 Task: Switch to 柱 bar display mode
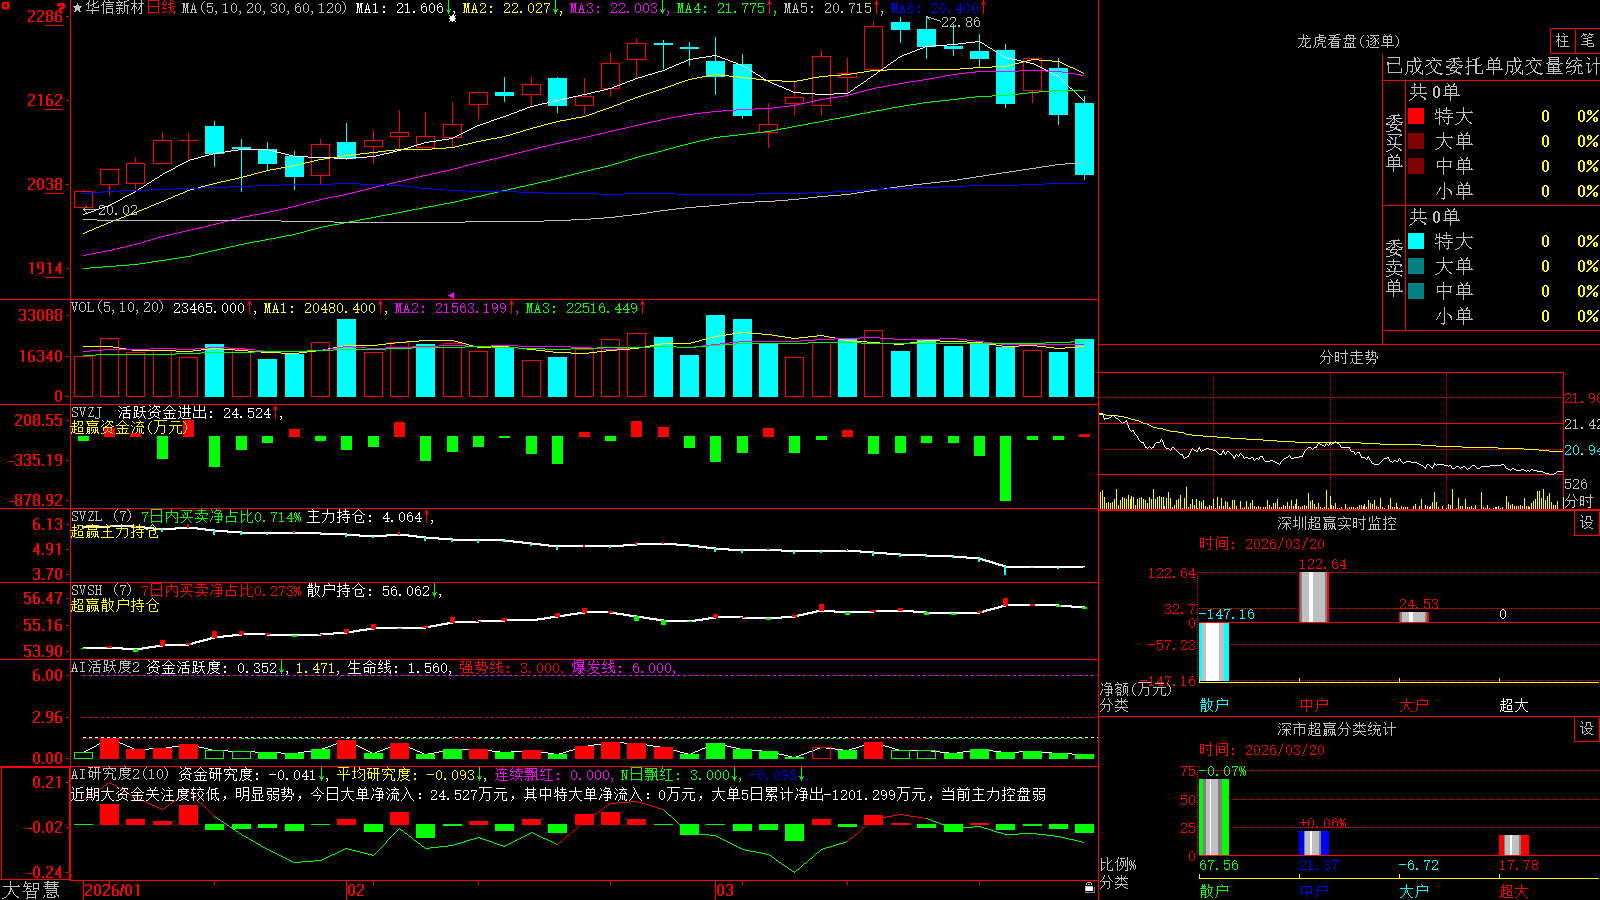1563,40
